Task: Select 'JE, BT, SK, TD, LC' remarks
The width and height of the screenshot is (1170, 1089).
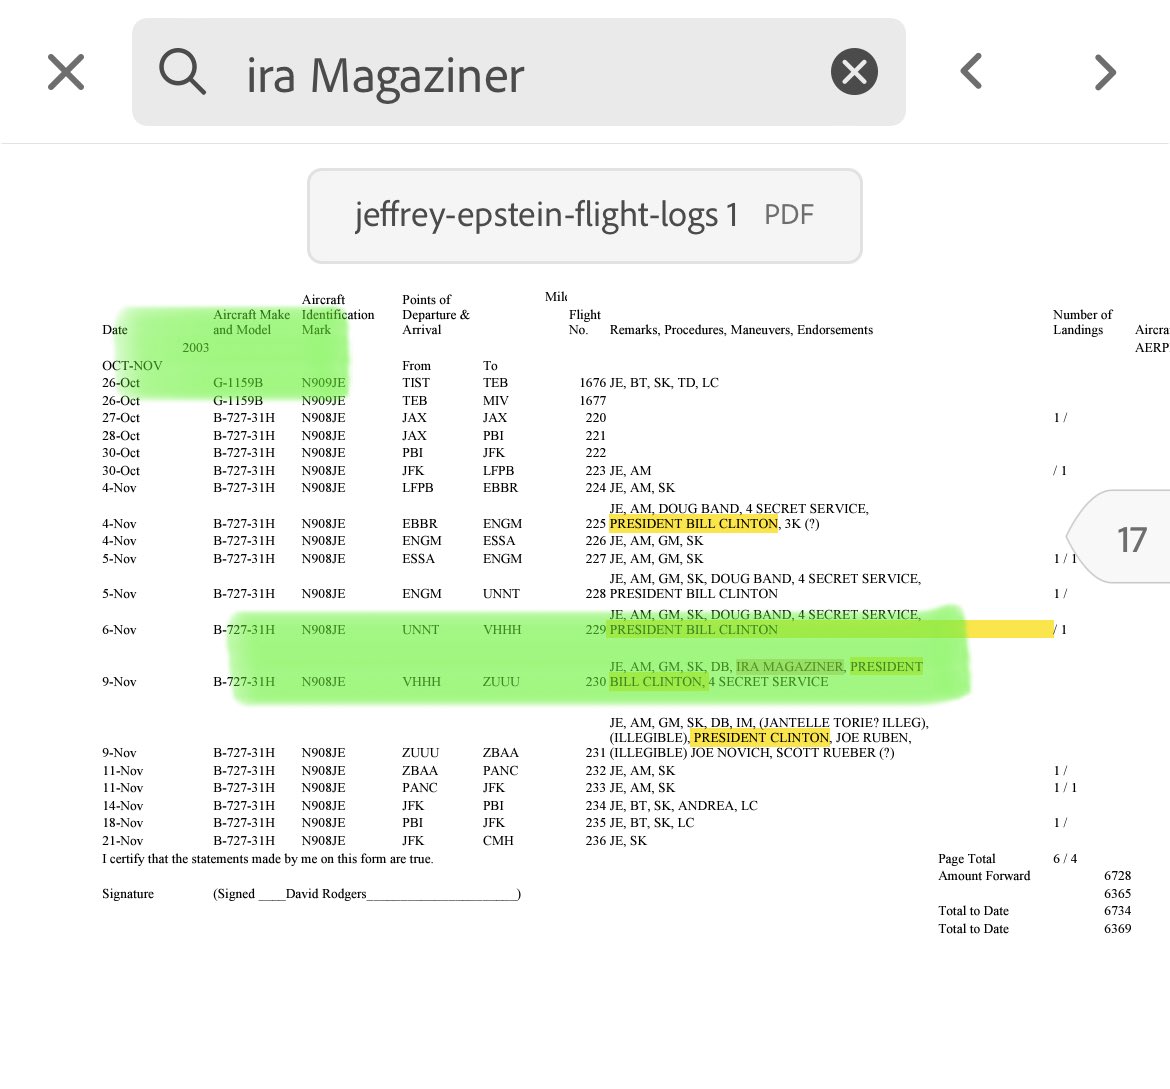Action: (664, 383)
